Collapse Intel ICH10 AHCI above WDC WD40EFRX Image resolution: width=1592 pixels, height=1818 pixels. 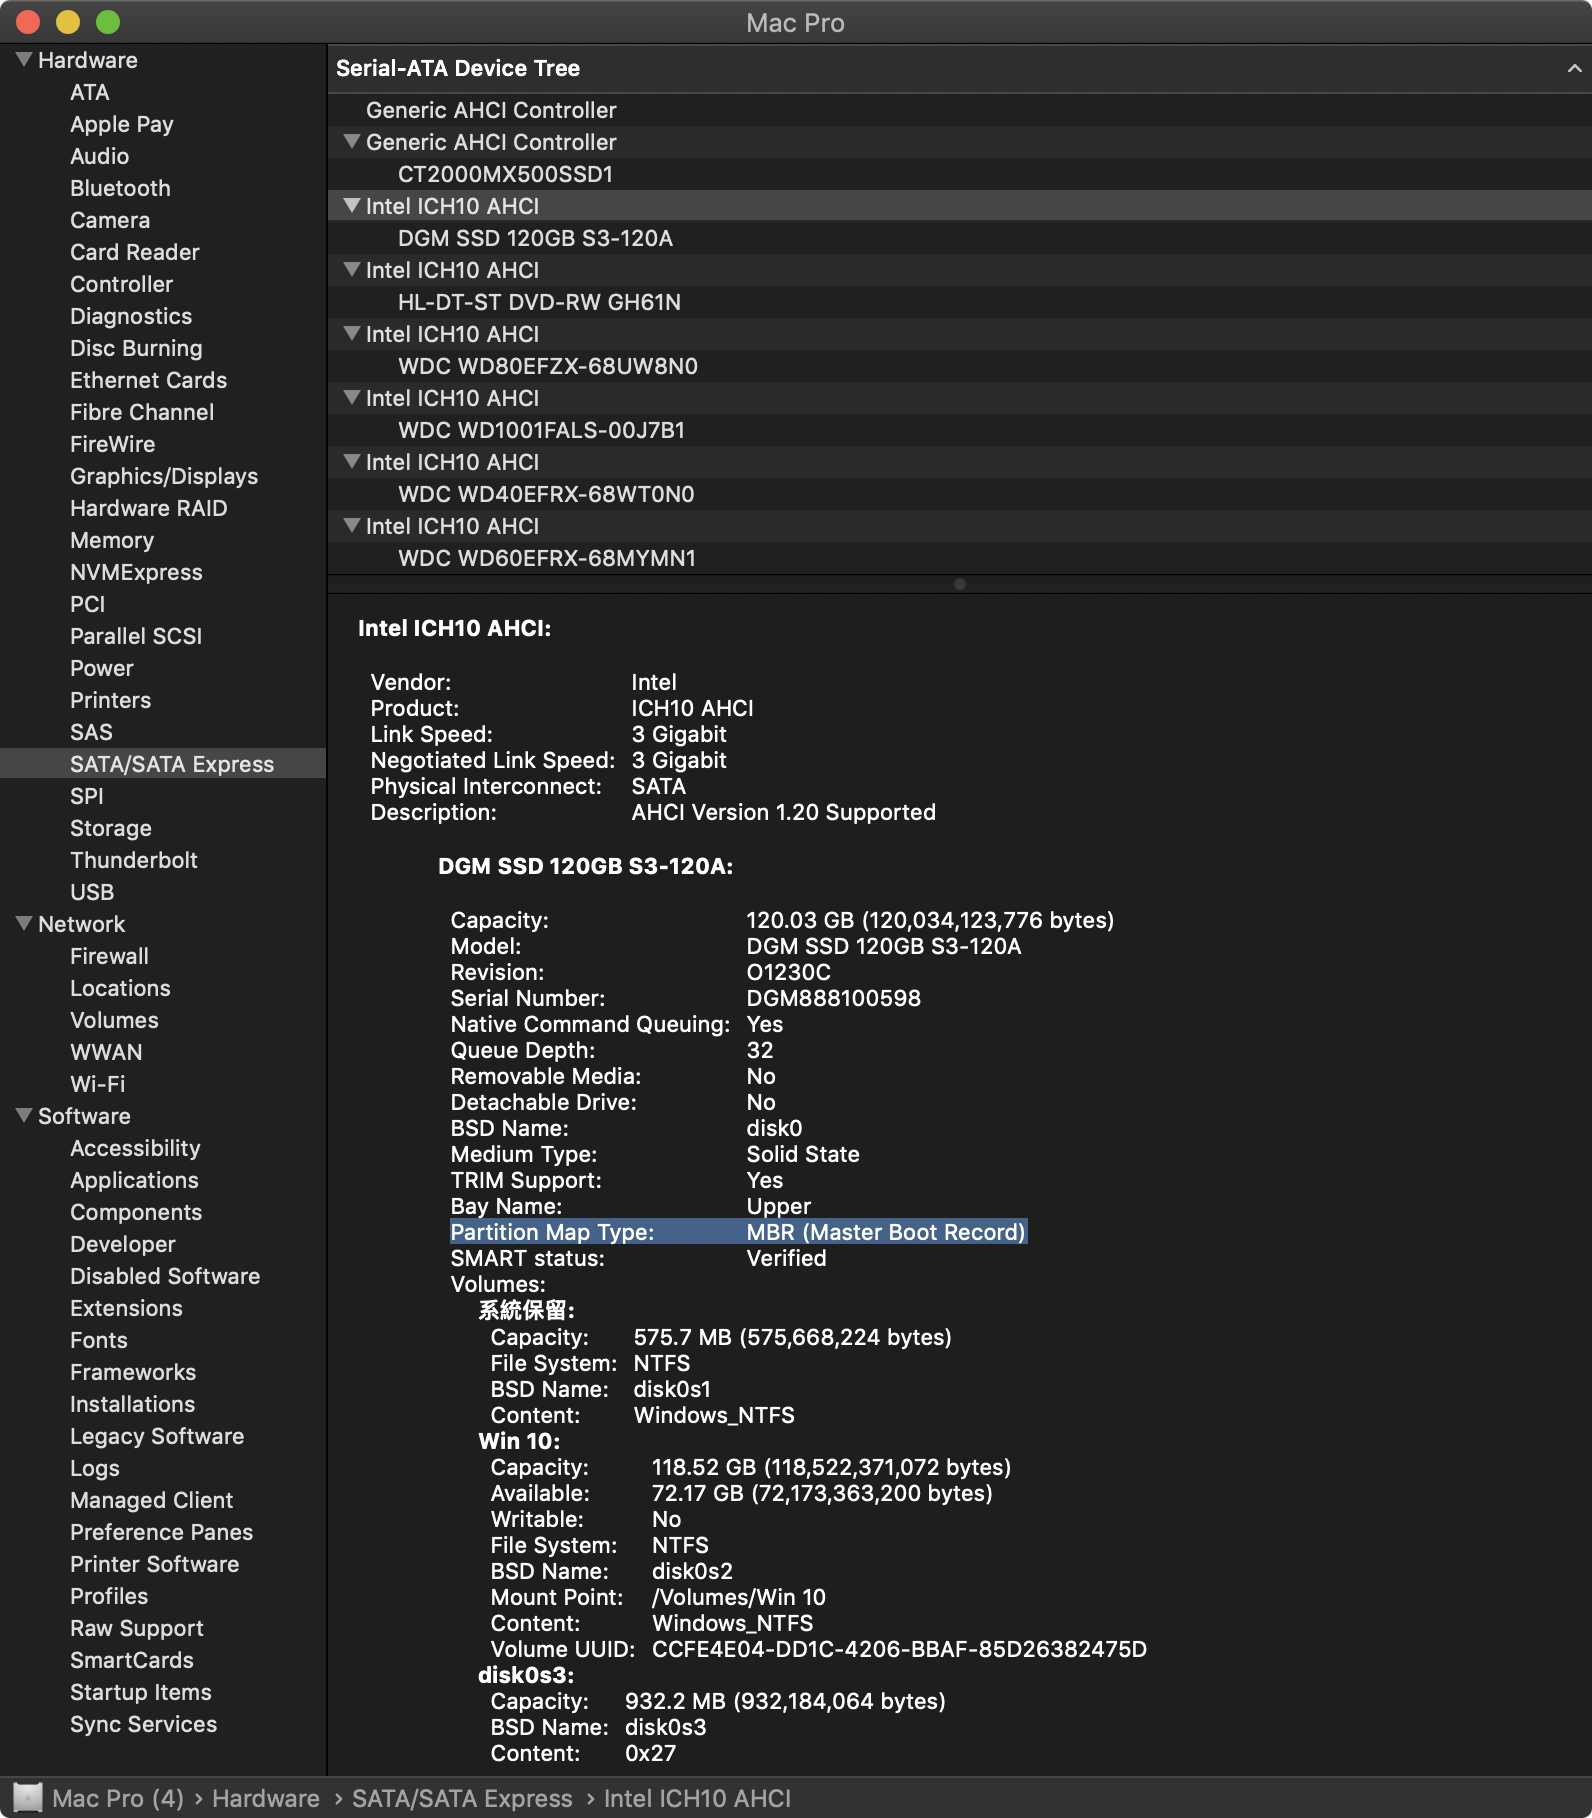click(x=351, y=462)
